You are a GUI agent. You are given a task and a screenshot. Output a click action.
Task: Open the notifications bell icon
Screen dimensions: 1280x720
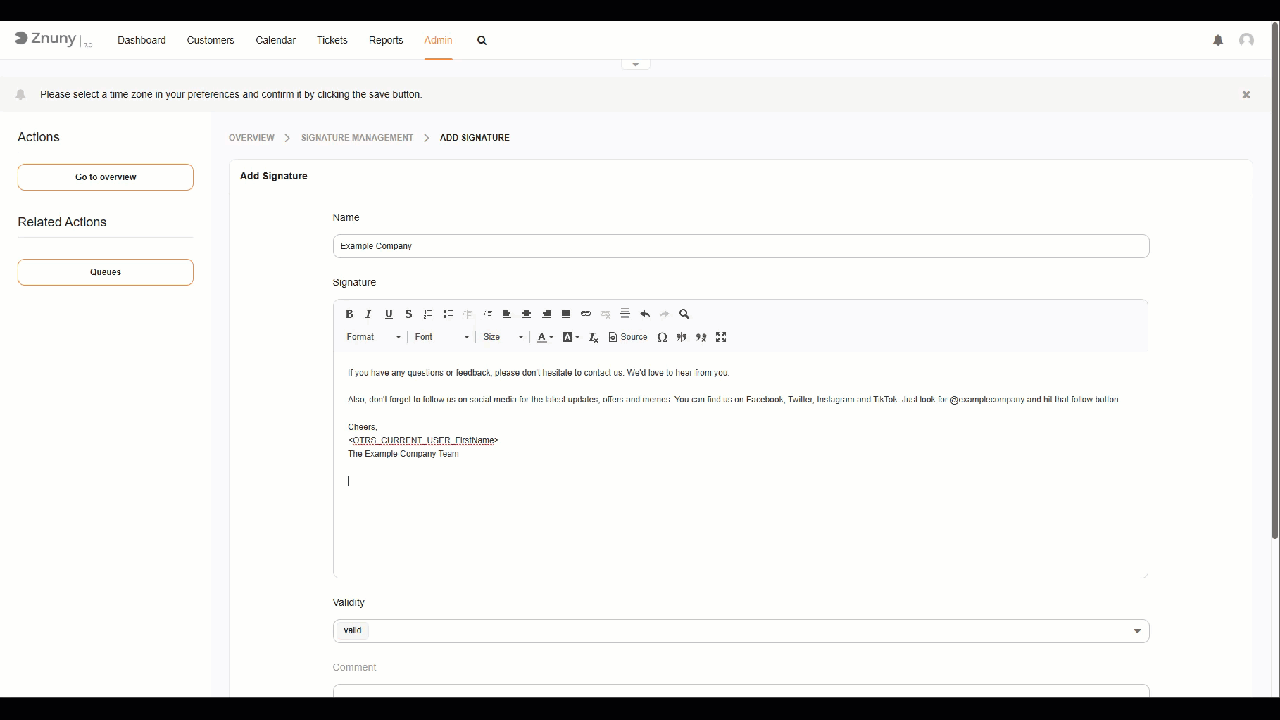pyautogui.click(x=1218, y=40)
